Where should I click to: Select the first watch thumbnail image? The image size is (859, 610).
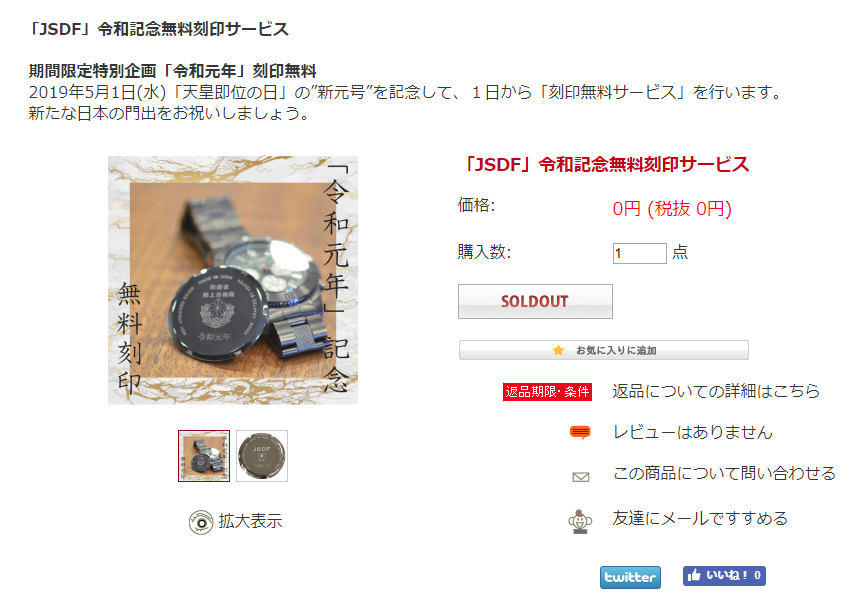204,456
